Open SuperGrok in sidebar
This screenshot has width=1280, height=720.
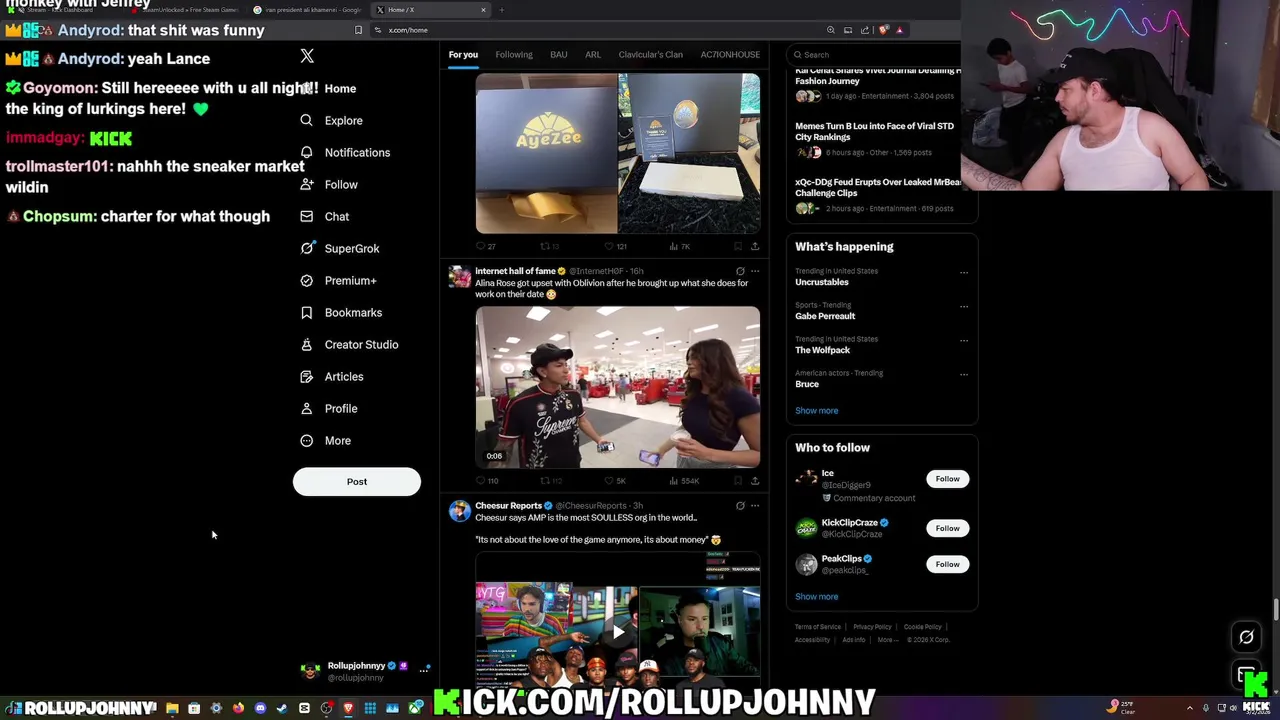point(339,248)
